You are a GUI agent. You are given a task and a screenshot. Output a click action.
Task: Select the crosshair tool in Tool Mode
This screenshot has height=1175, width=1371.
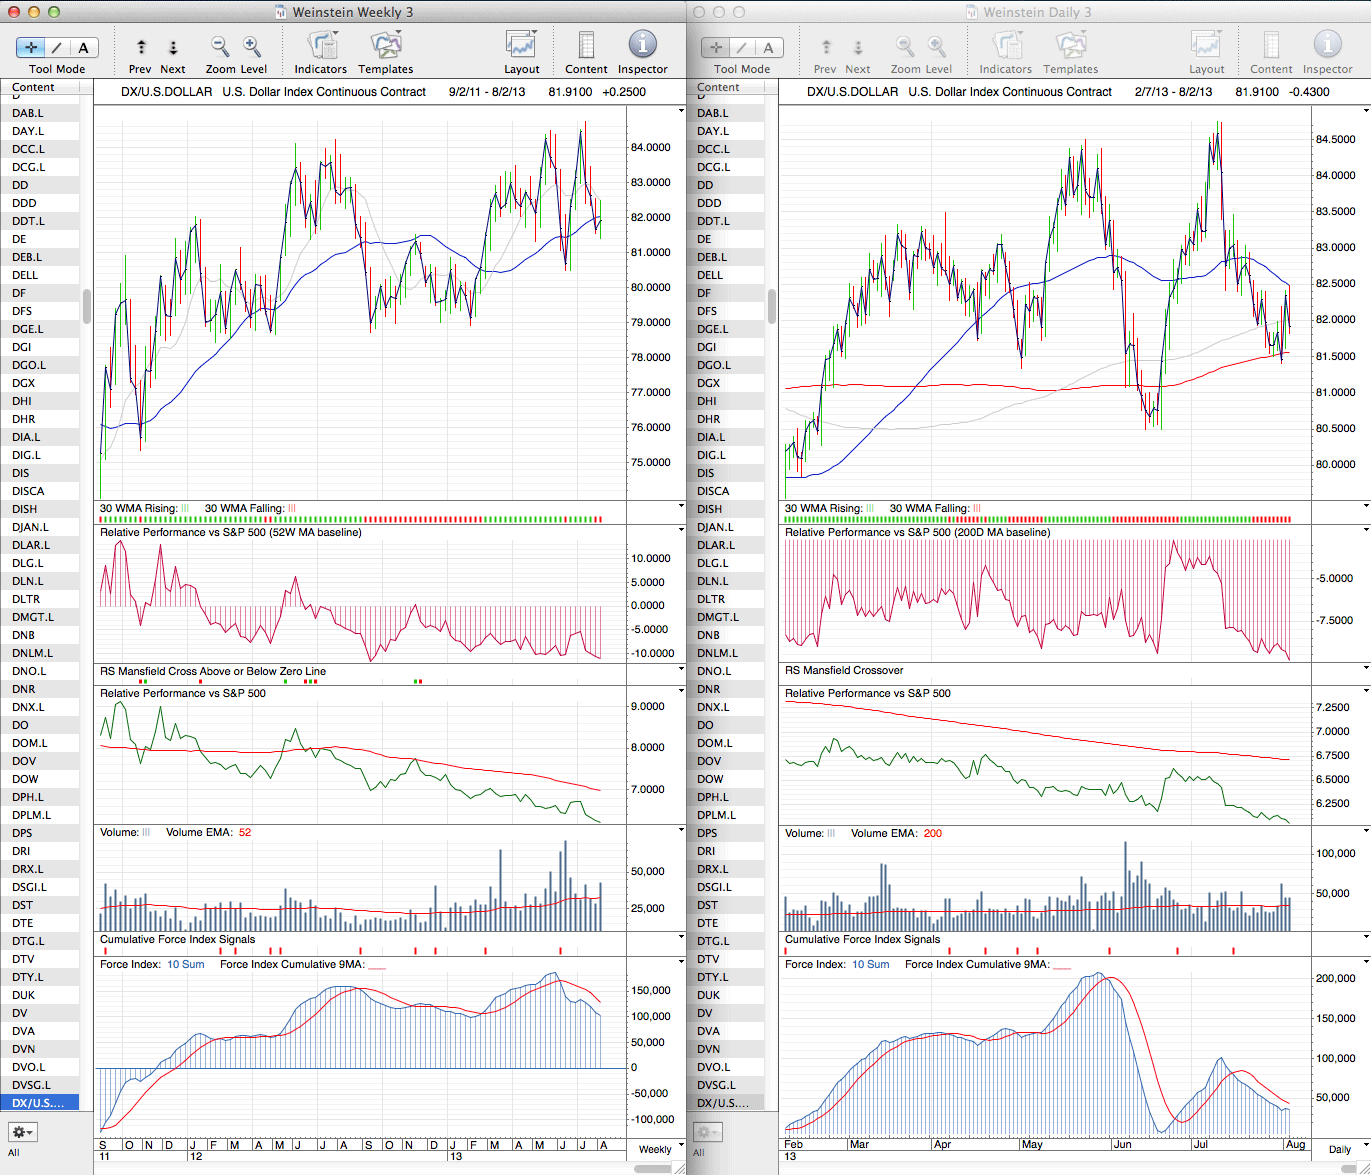[31, 47]
